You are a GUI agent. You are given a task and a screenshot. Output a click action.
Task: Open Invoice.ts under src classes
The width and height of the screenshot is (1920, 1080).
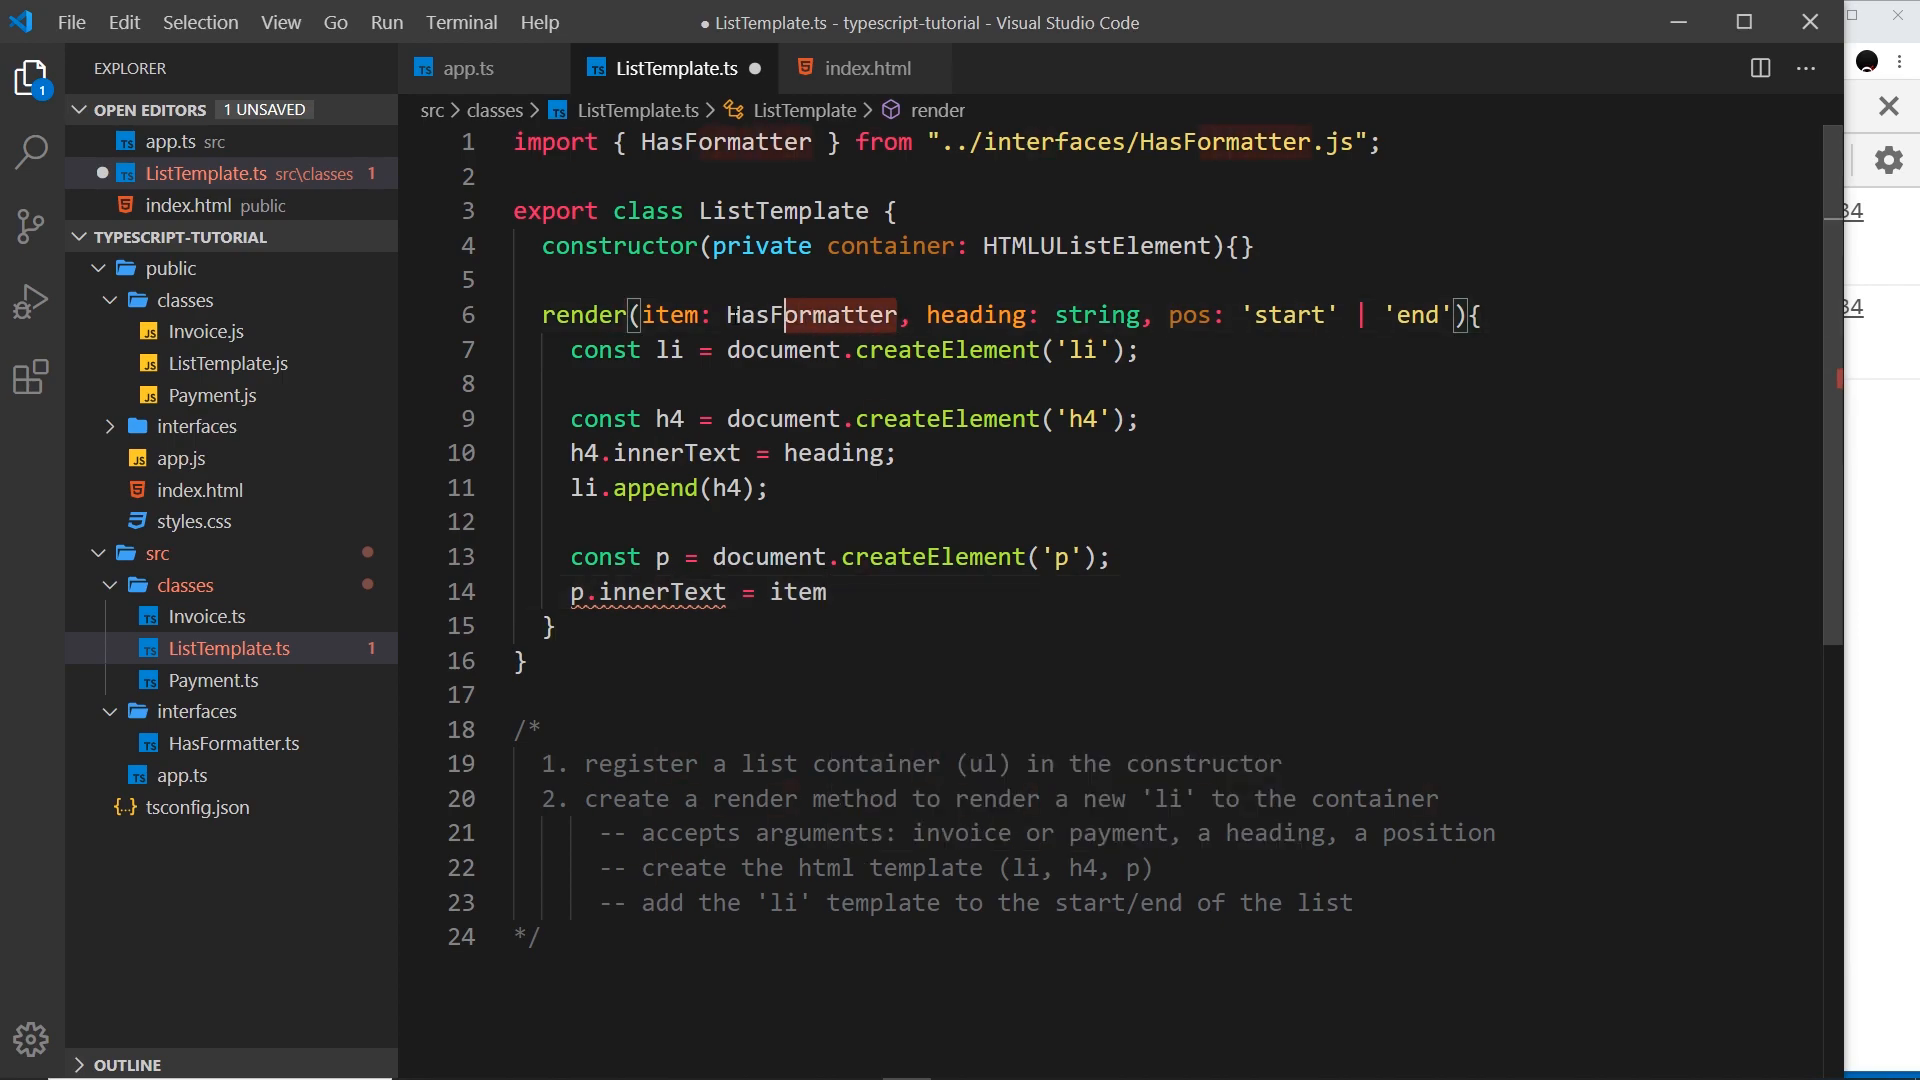click(x=206, y=616)
